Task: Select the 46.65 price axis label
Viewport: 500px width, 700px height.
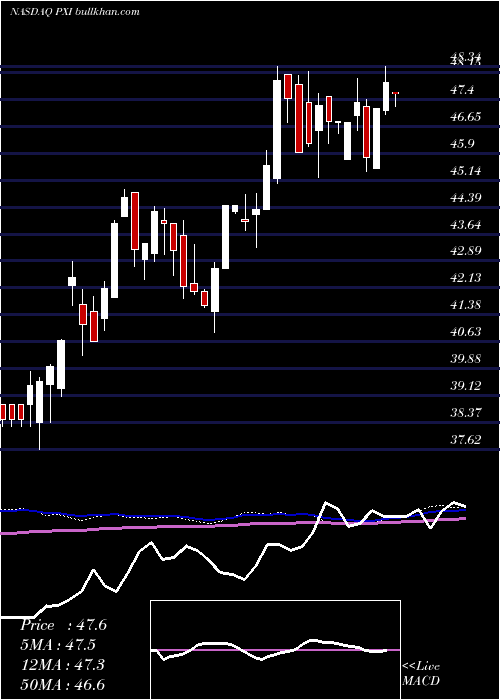Action: point(466,117)
